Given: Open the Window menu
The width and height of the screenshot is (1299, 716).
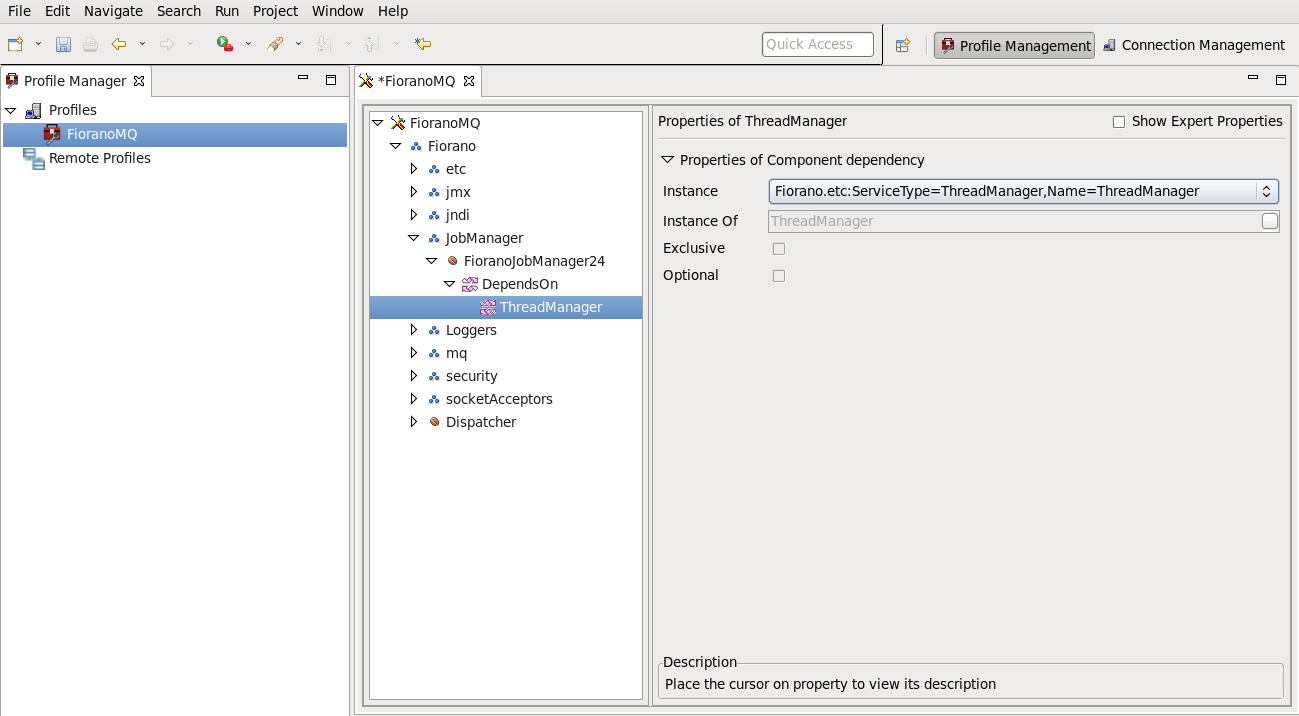Looking at the screenshot, I should 338,11.
